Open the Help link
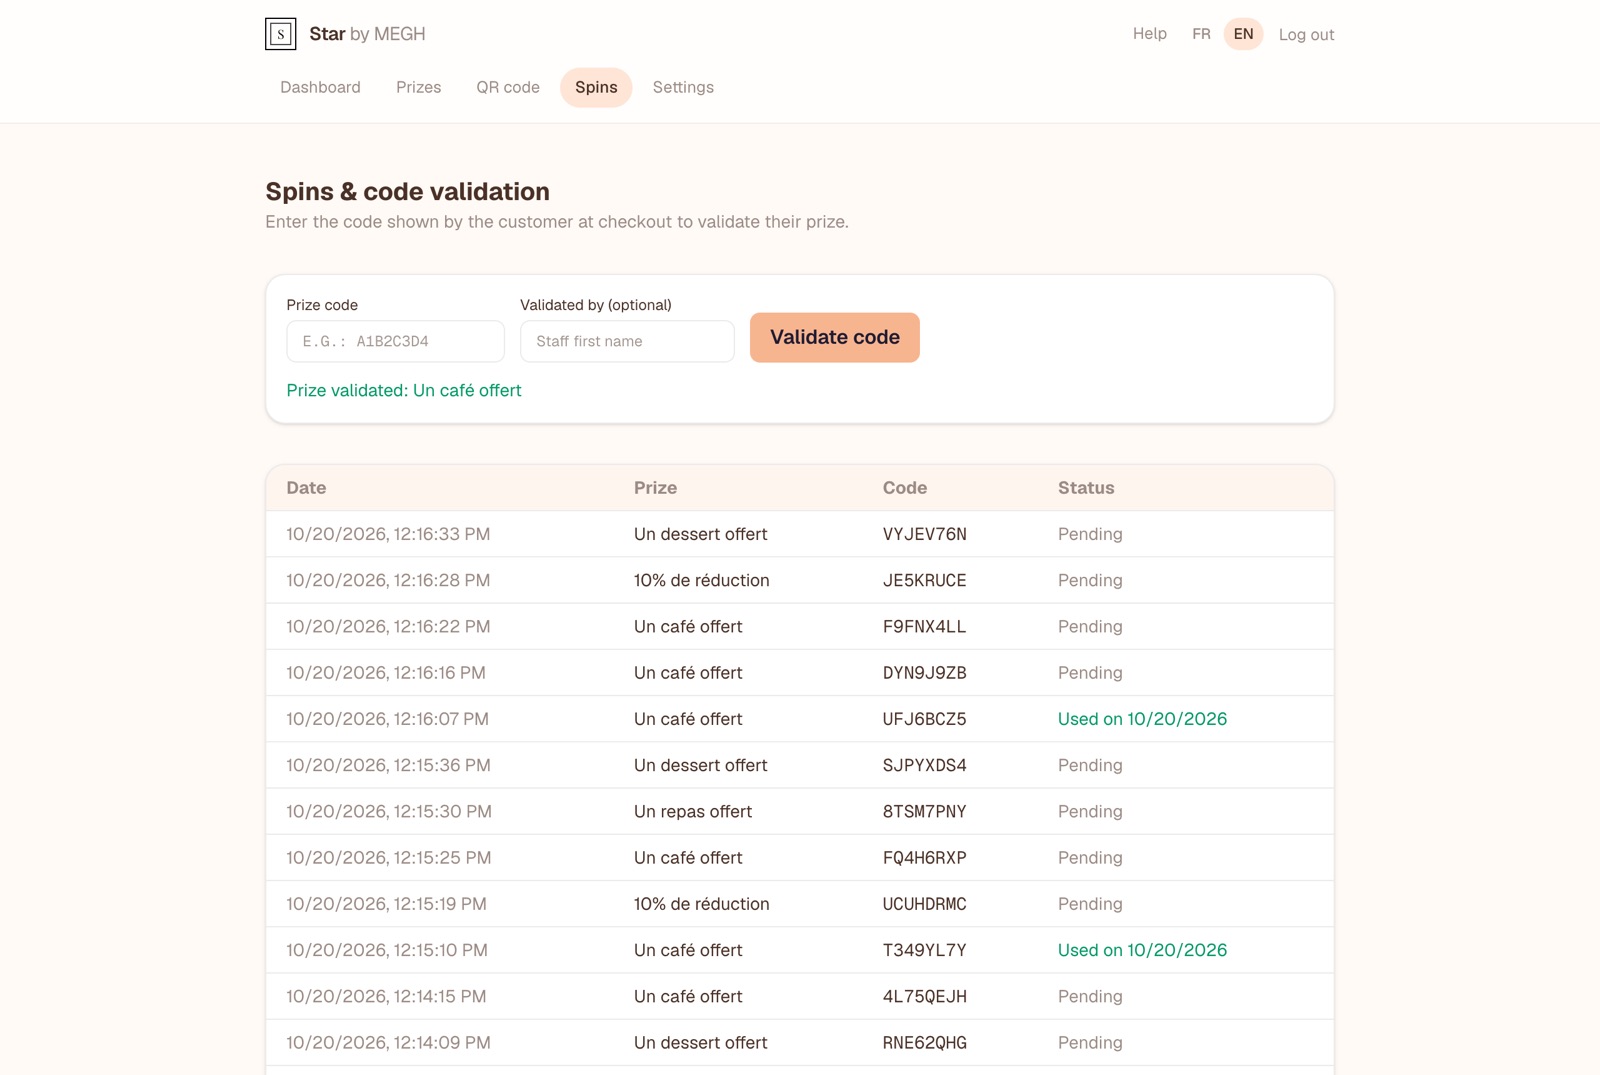This screenshot has height=1075, width=1600. (1150, 34)
